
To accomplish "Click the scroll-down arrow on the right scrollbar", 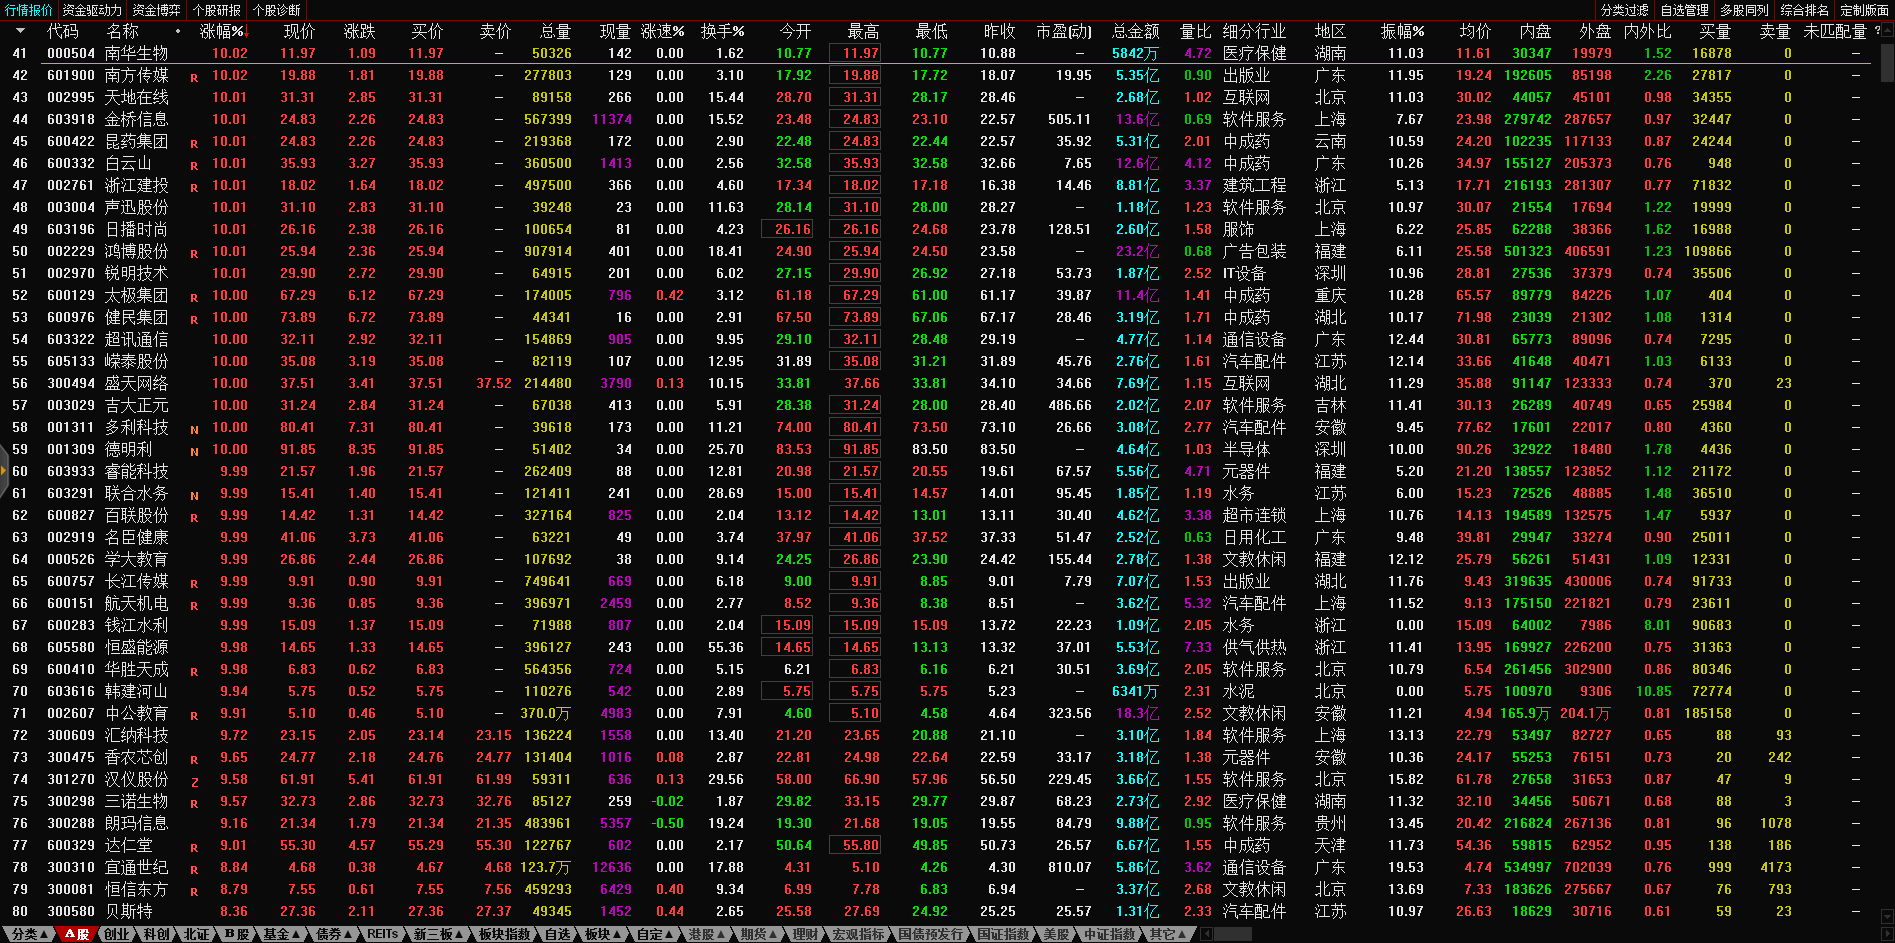I will (1886, 915).
